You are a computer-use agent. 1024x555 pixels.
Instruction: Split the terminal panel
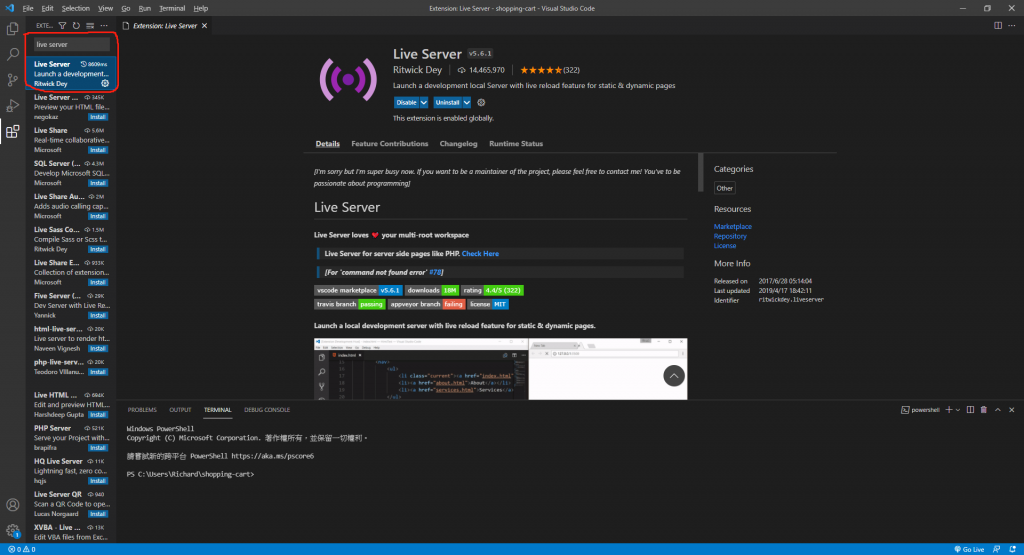[970, 410]
